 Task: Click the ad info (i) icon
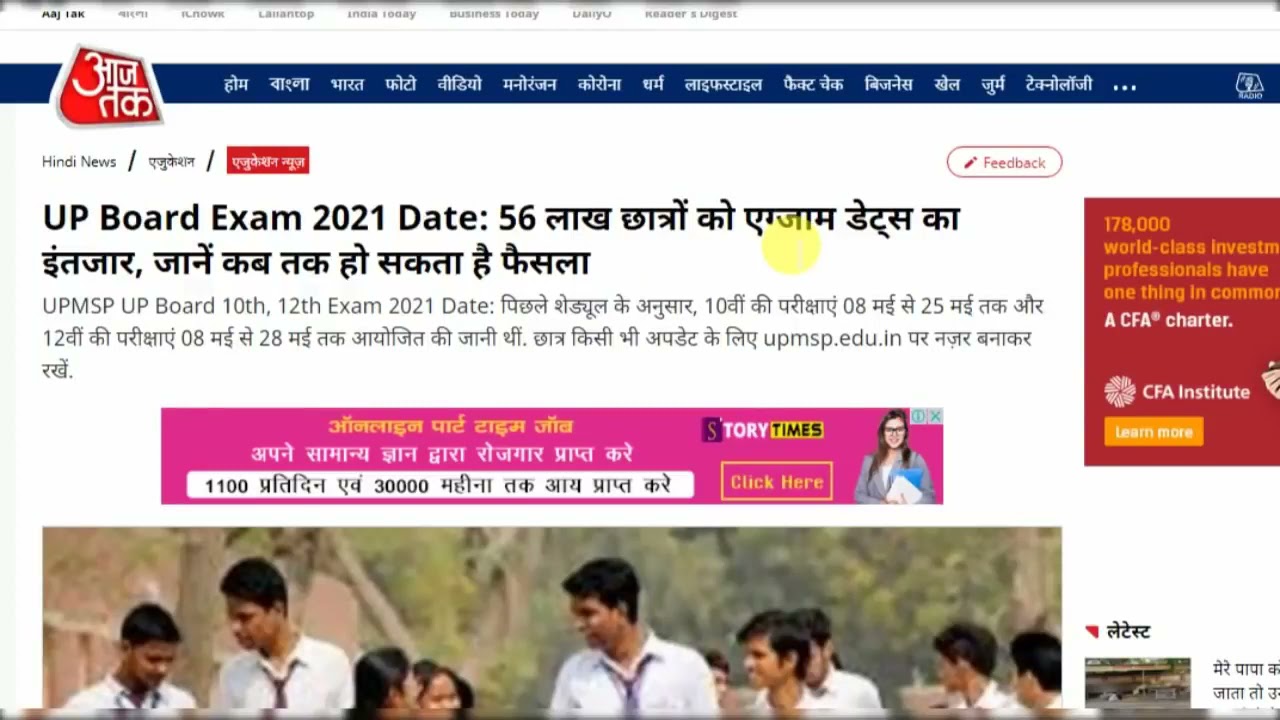917,416
